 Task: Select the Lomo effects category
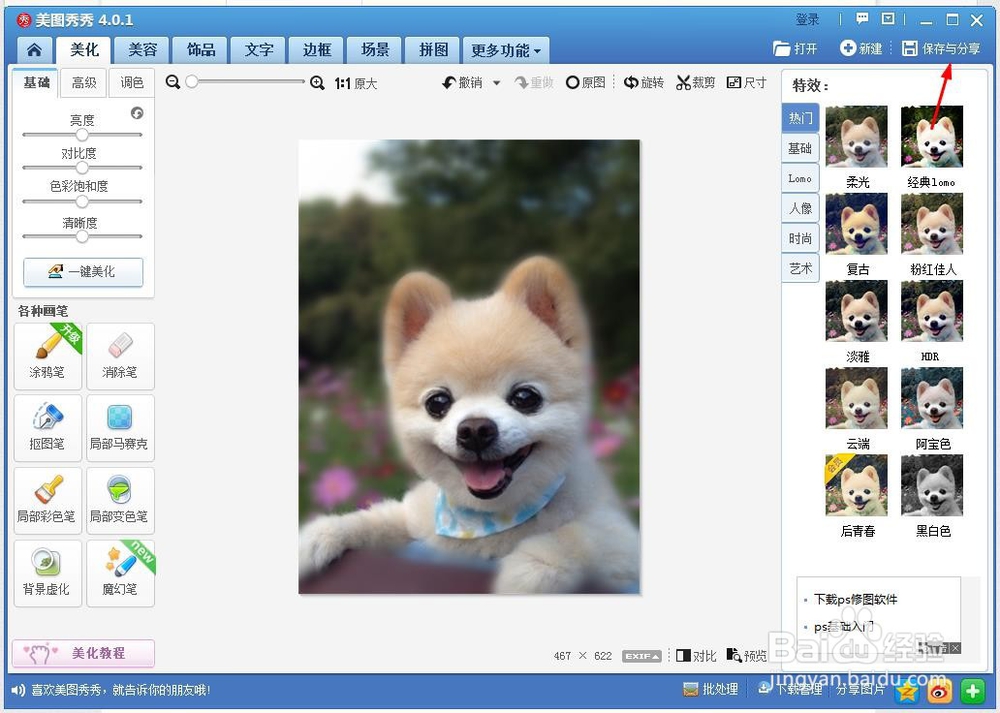click(x=800, y=179)
